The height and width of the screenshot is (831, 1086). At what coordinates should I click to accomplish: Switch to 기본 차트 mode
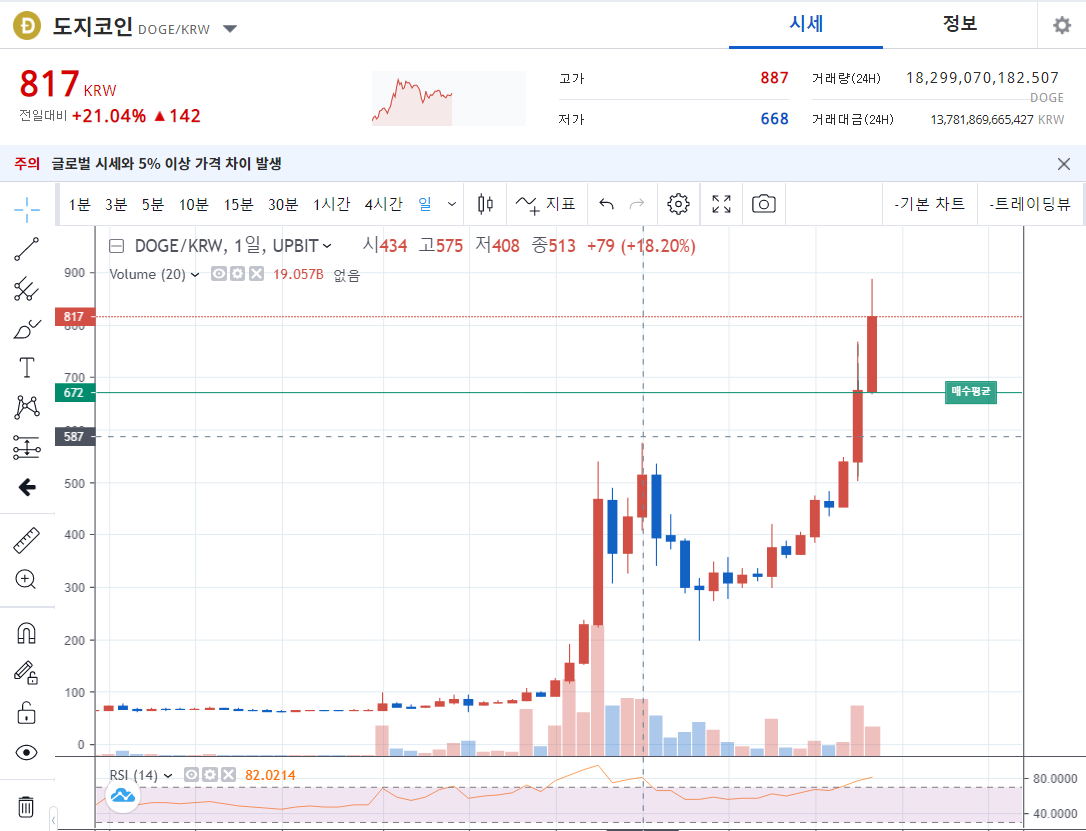coord(929,204)
